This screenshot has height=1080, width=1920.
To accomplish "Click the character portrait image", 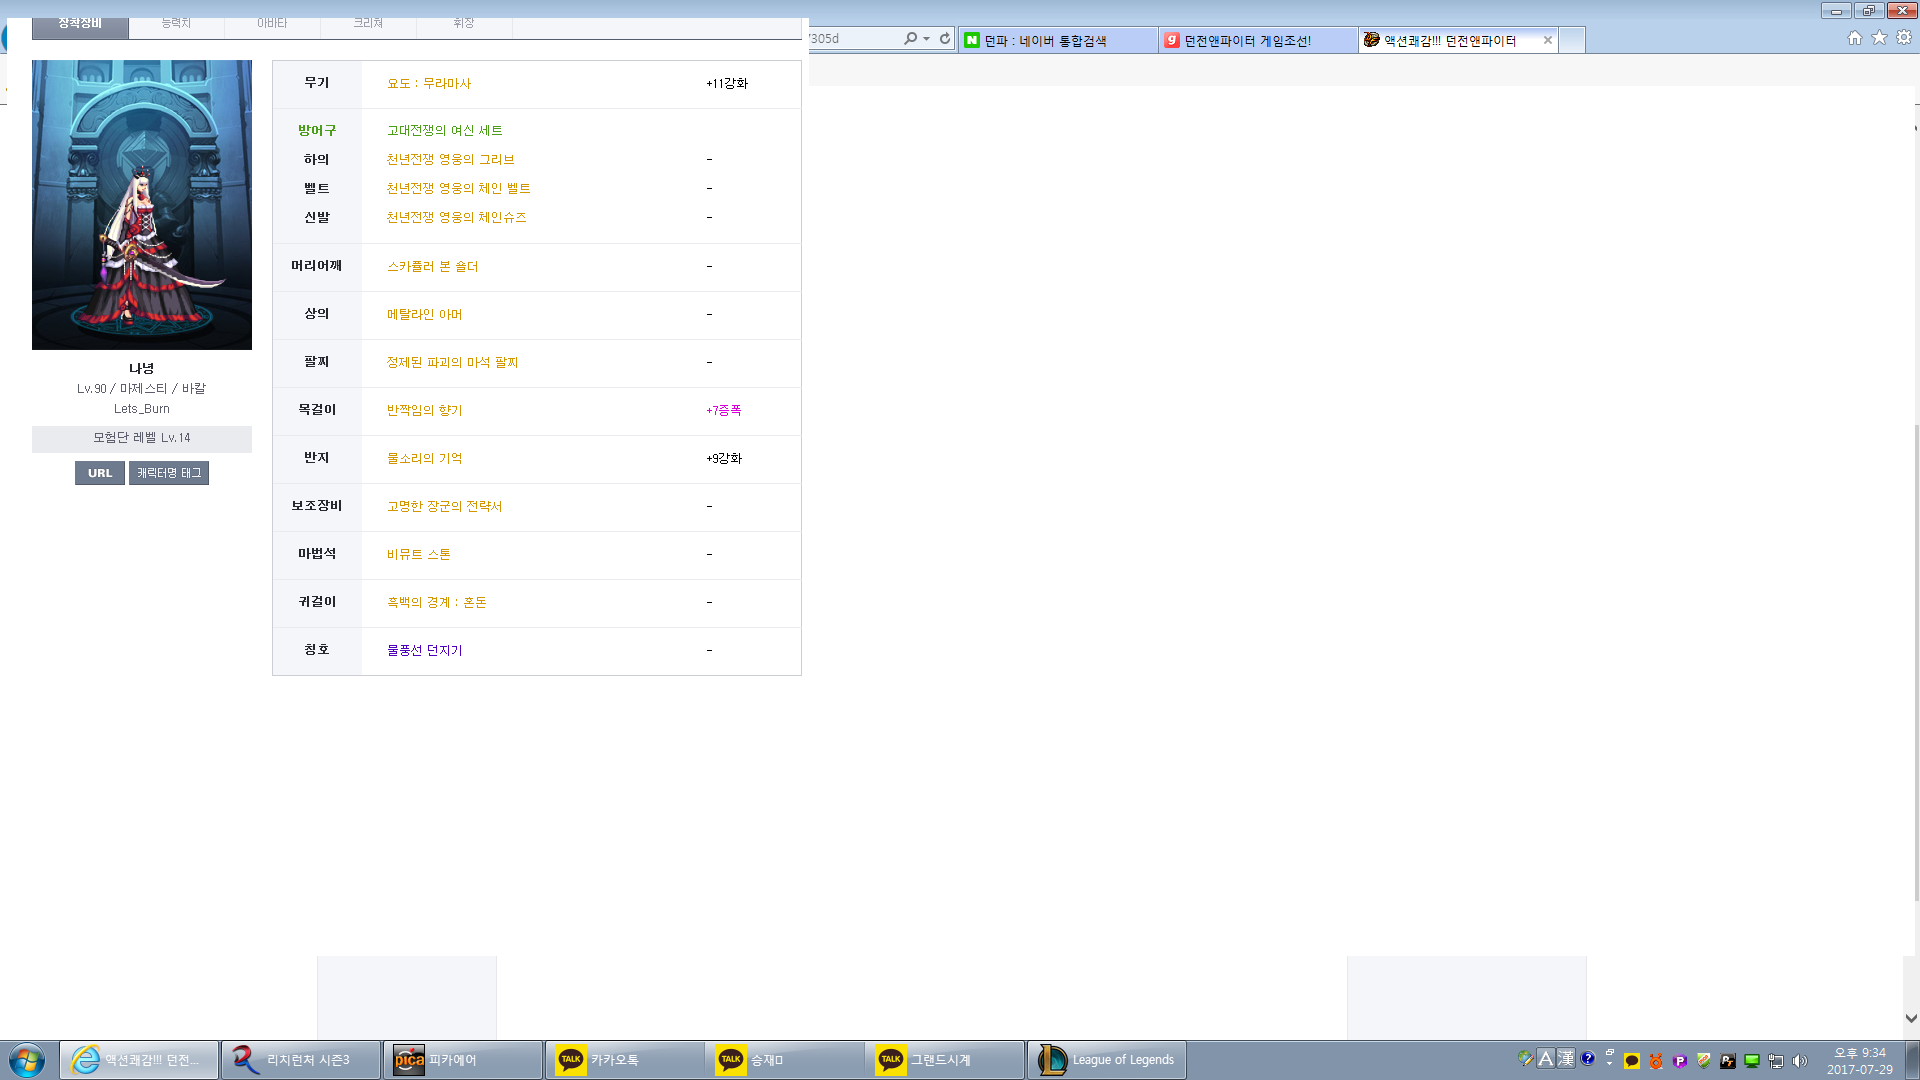I will (142, 205).
